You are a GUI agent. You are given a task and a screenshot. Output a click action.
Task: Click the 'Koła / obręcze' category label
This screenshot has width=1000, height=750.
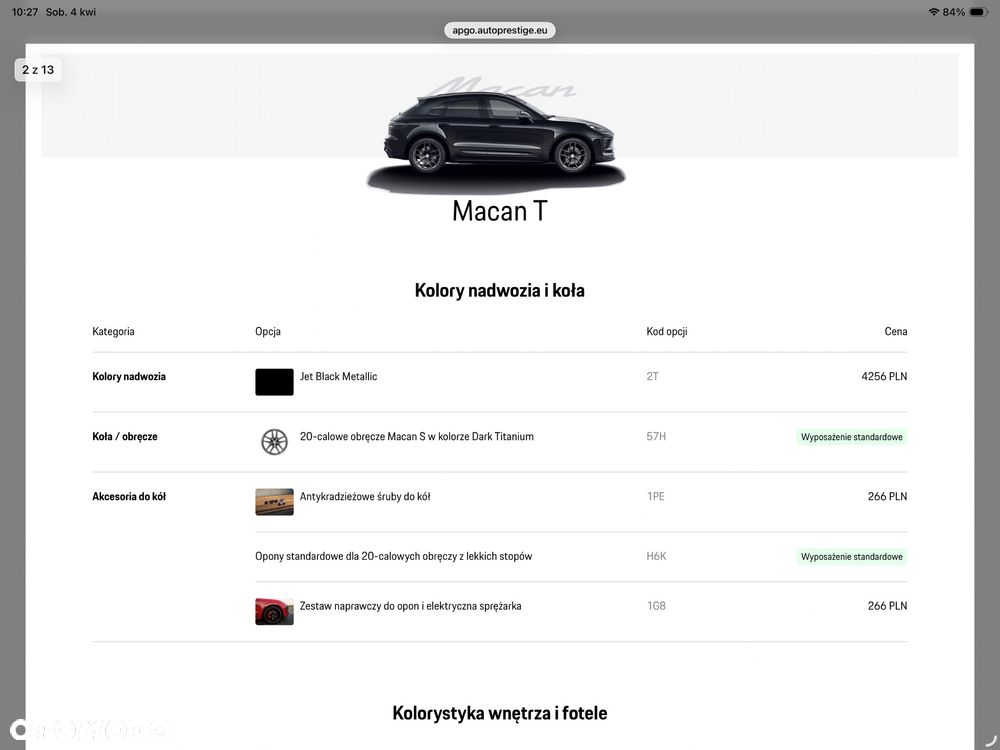tap(124, 436)
